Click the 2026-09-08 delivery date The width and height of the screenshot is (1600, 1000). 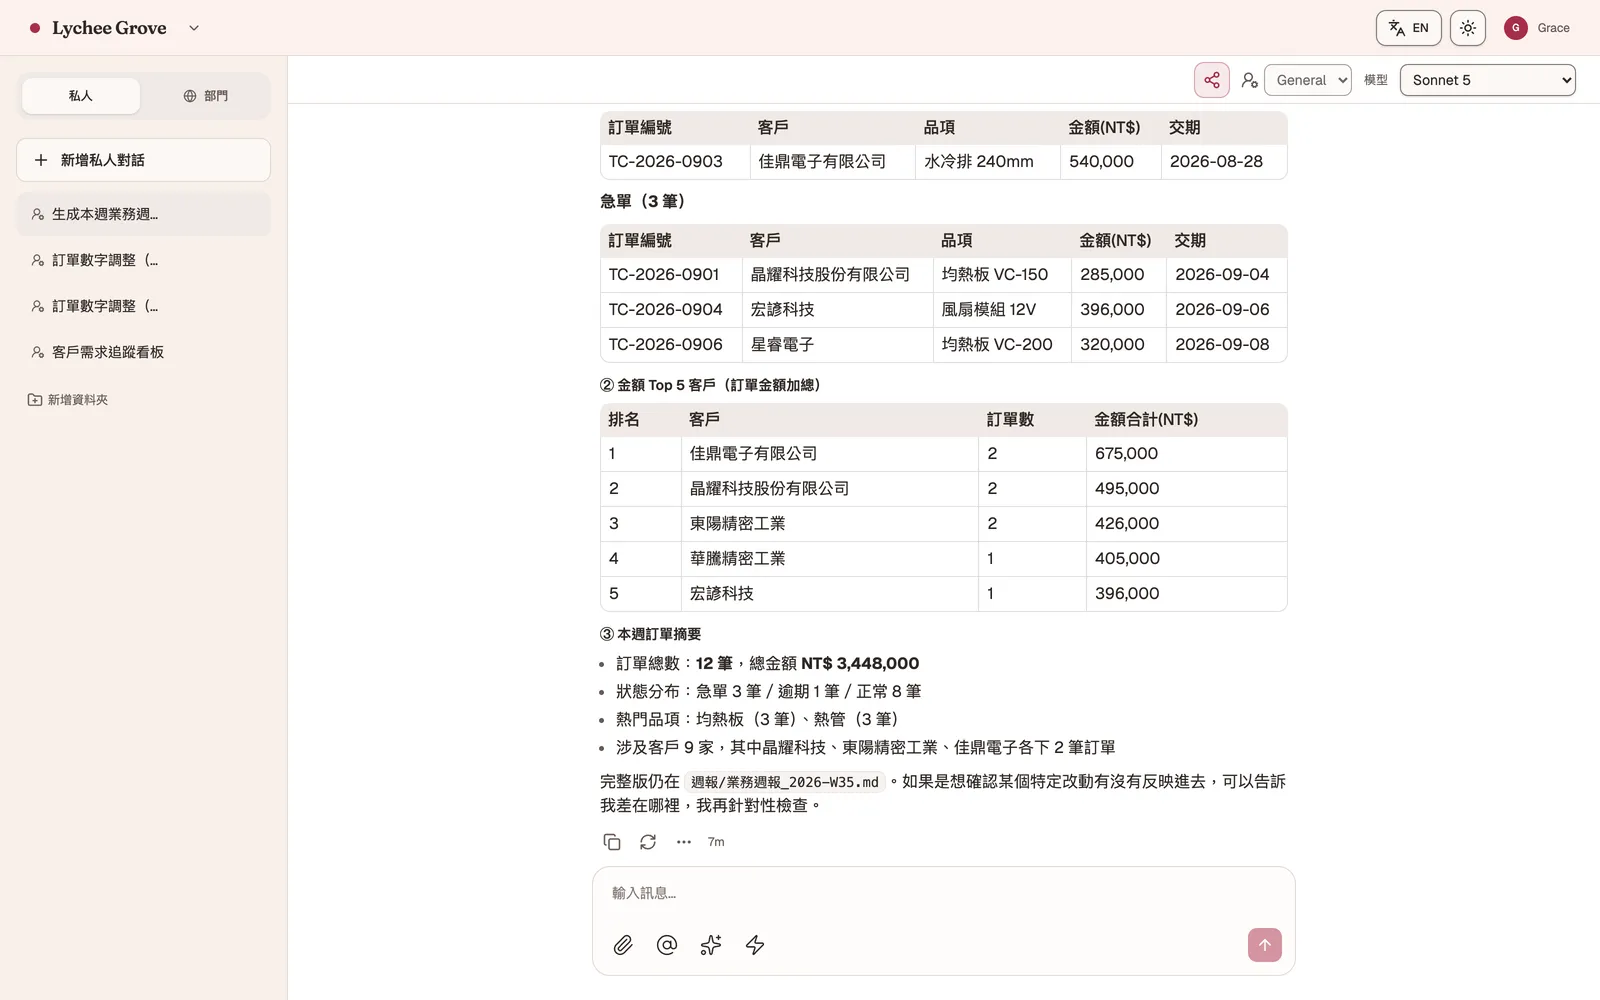click(x=1222, y=344)
